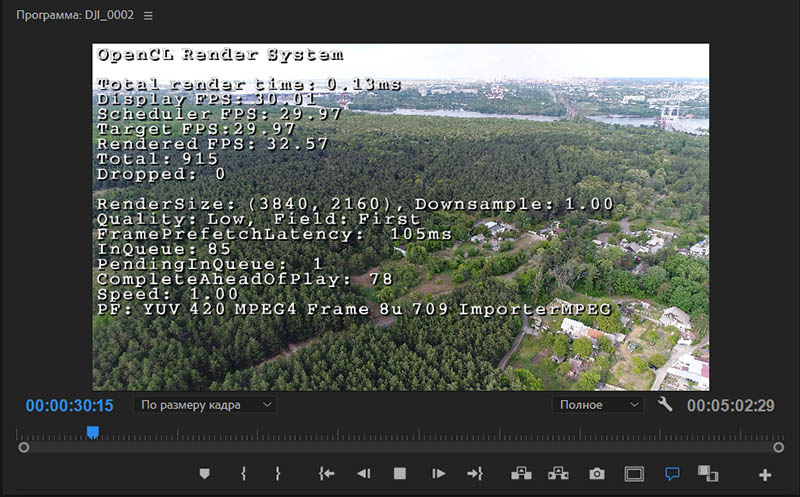Click the Add Marker button
The image size is (800, 497).
[x=205, y=474]
